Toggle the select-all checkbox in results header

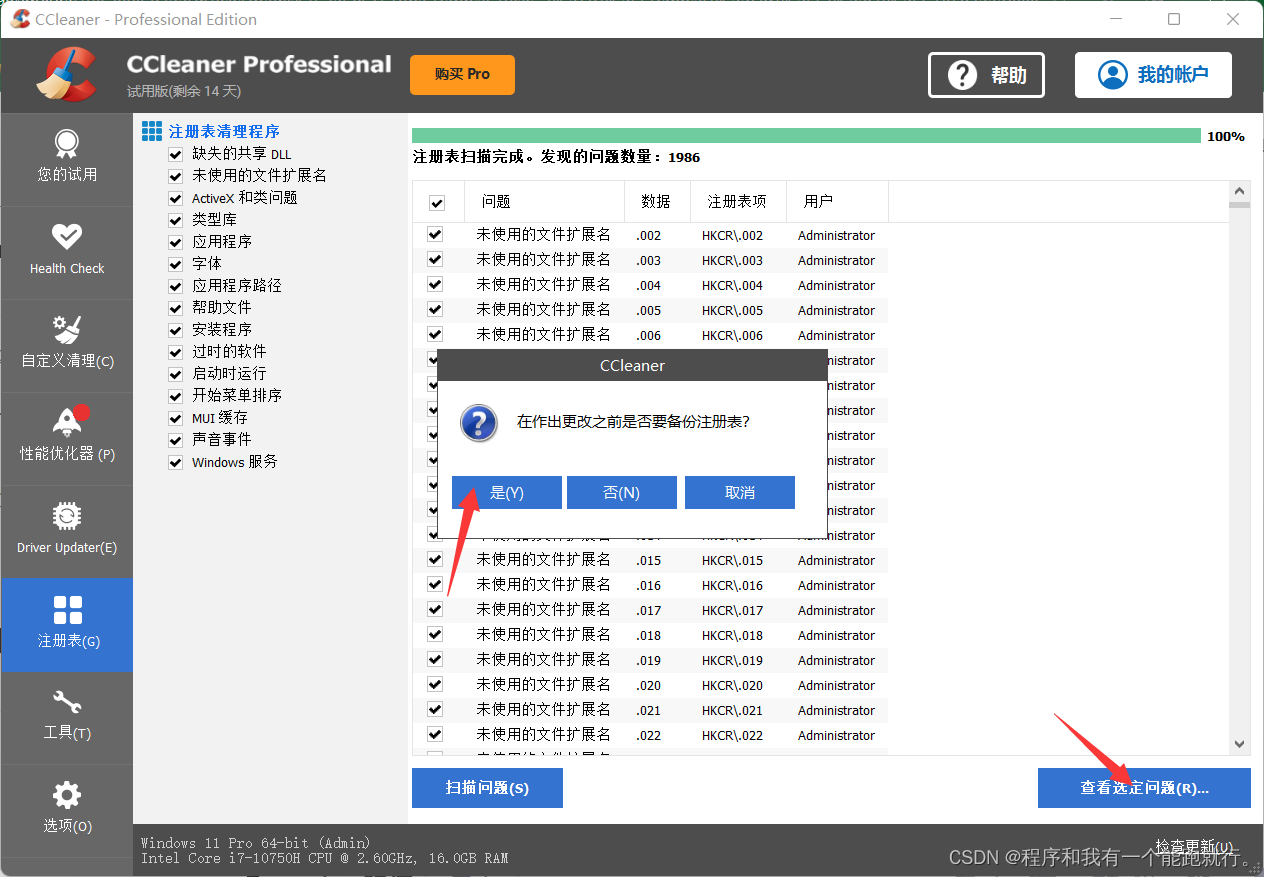pyautogui.click(x=437, y=201)
